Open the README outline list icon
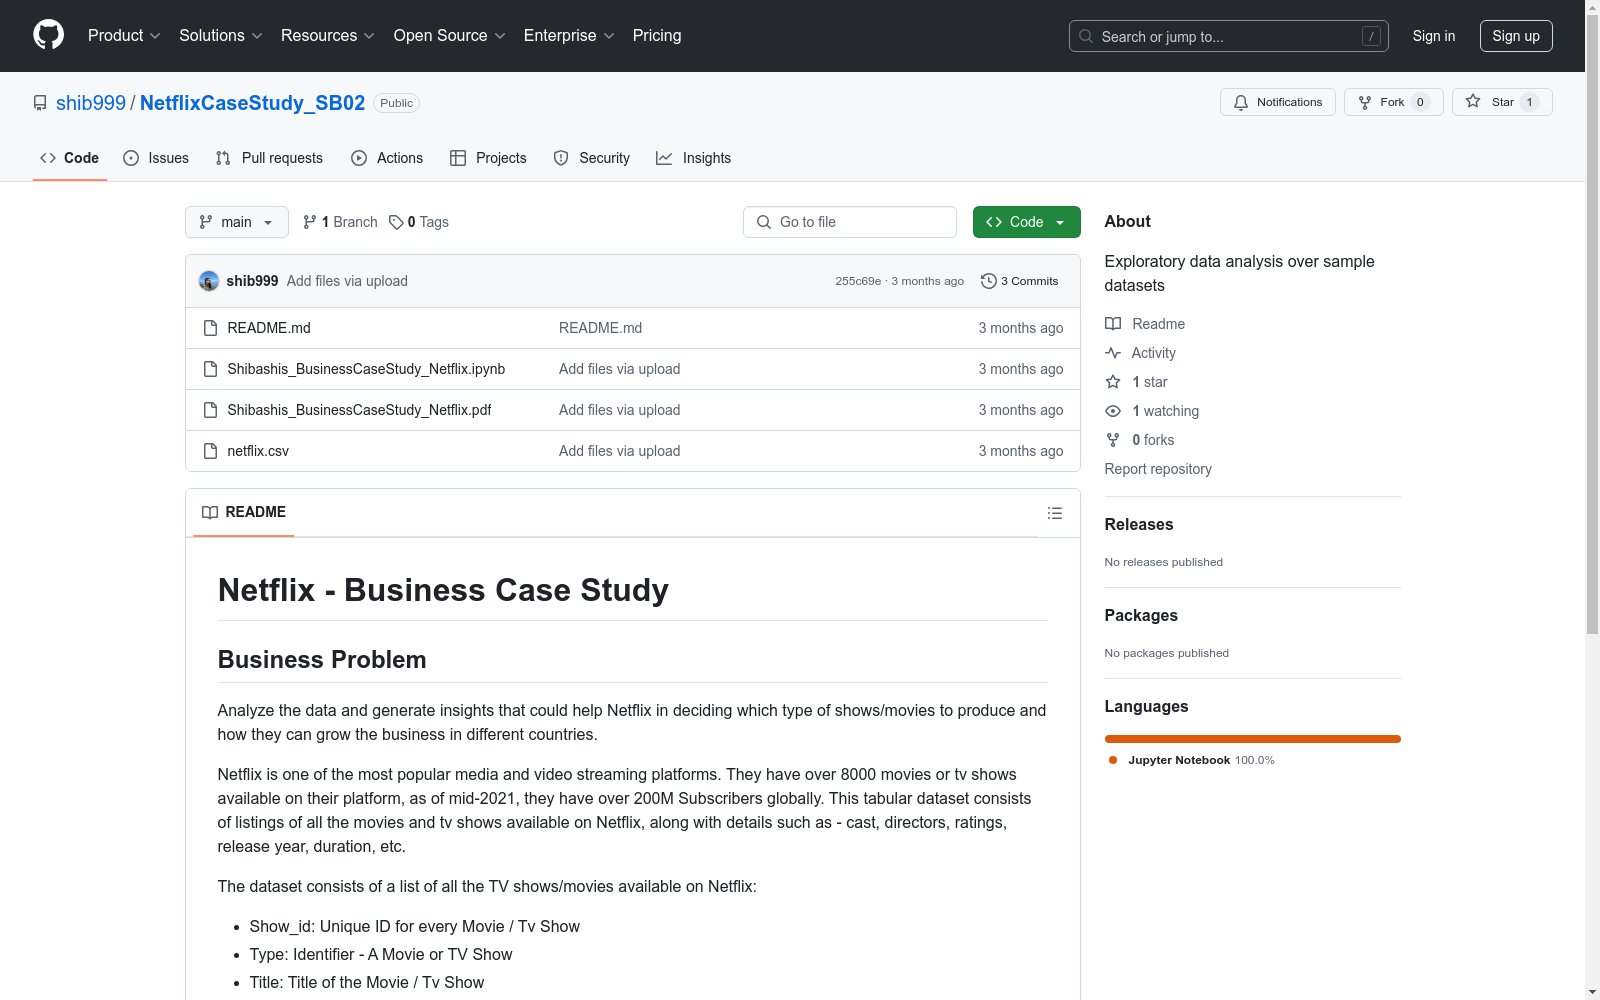Screen dimensions: 1600x1000 click(1054, 513)
